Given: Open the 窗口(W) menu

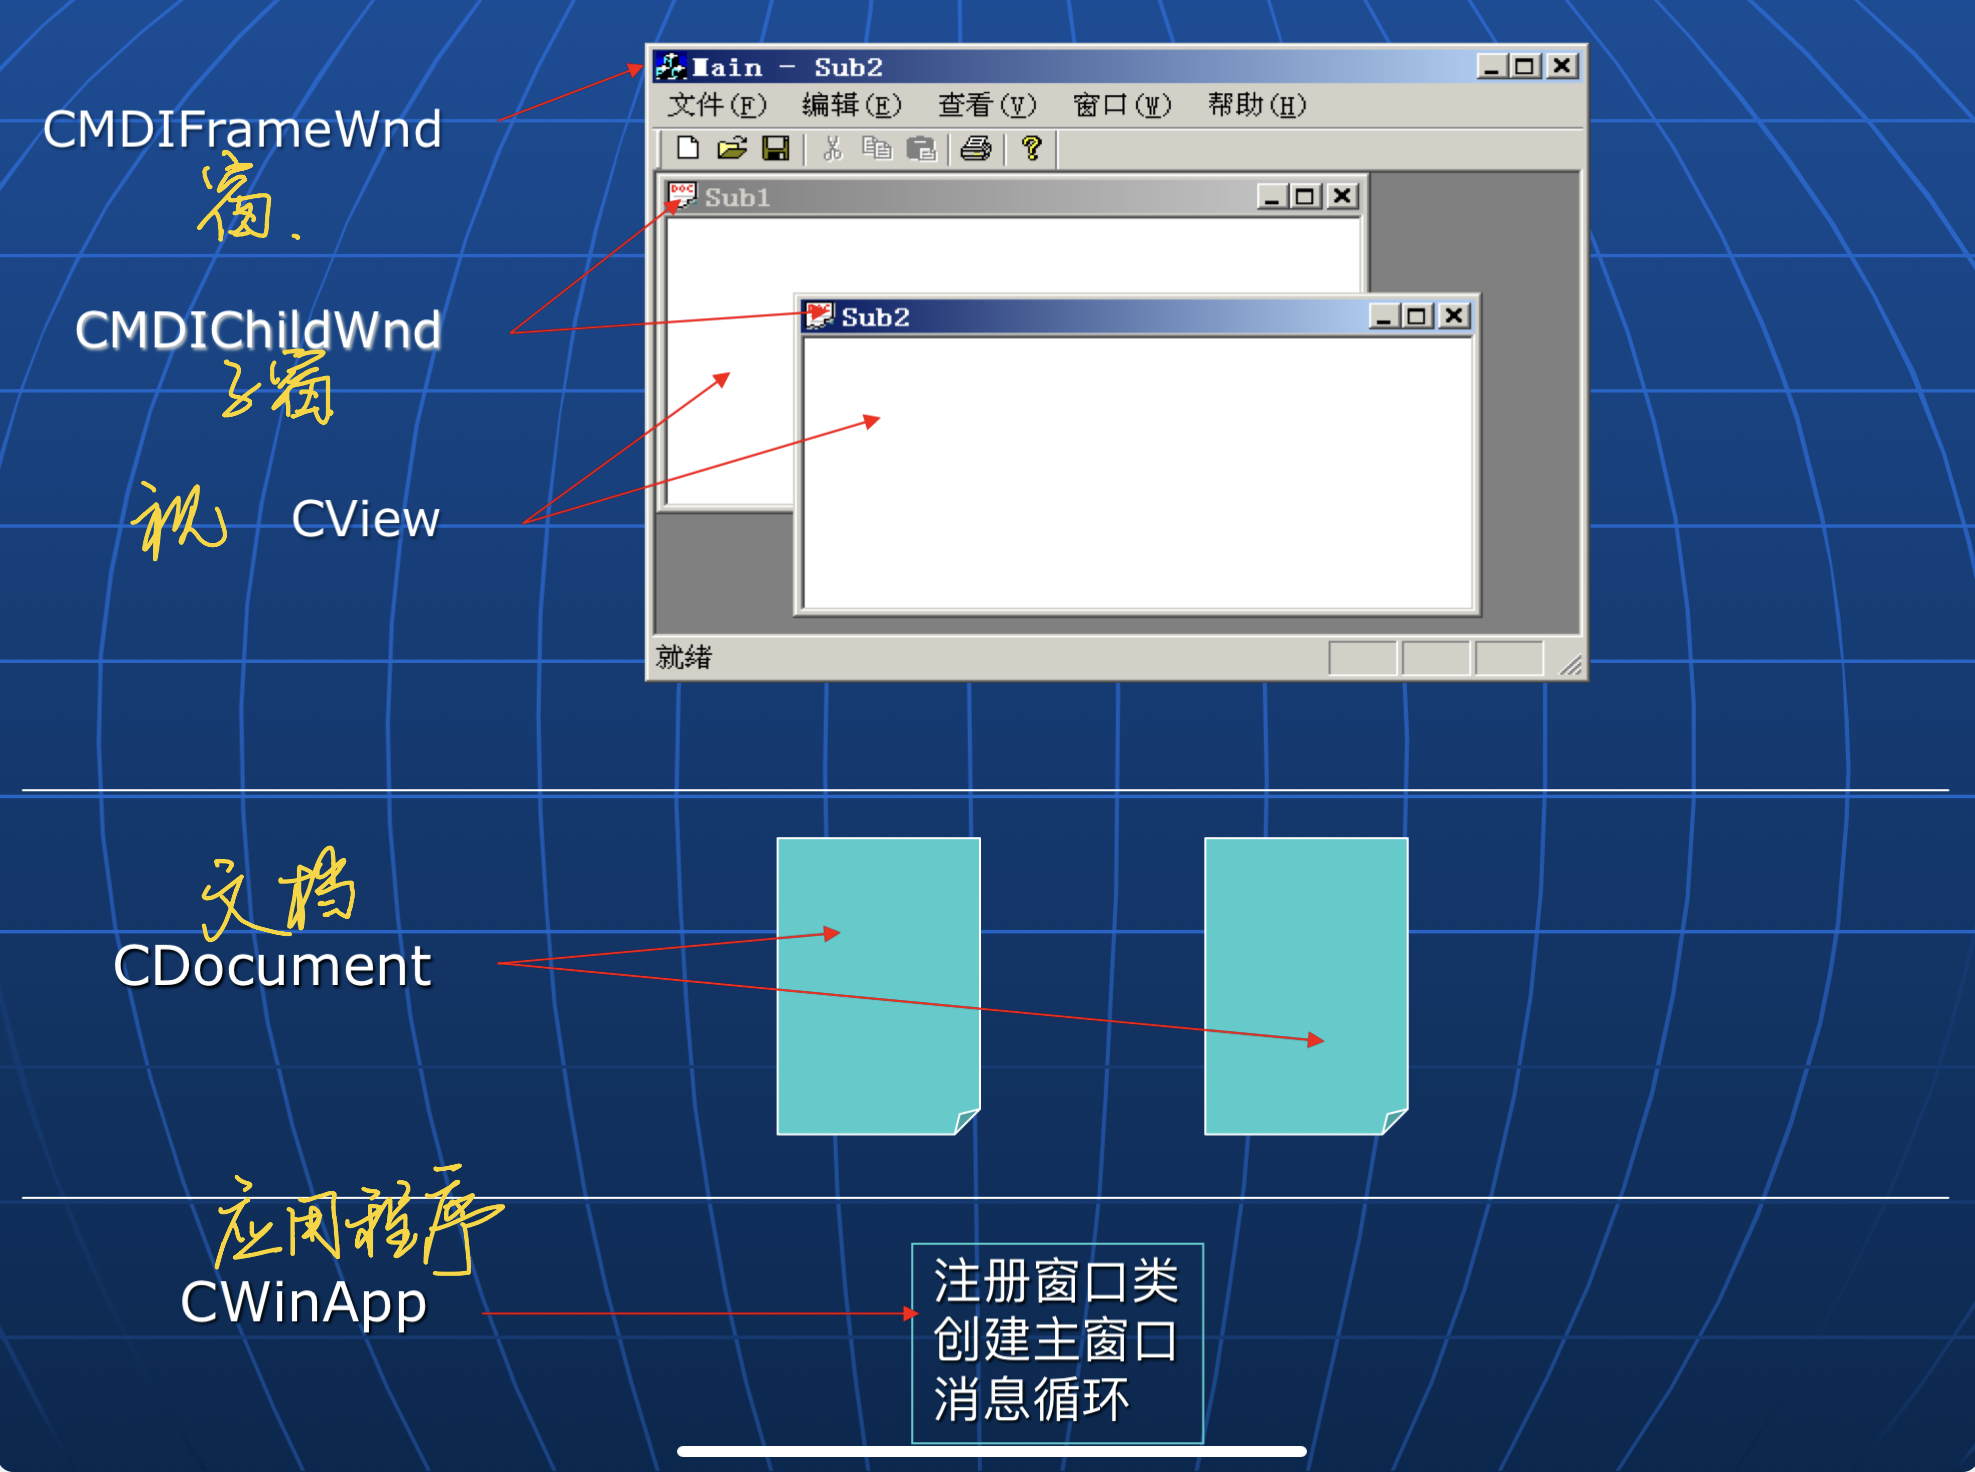Looking at the screenshot, I should click(1122, 105).
